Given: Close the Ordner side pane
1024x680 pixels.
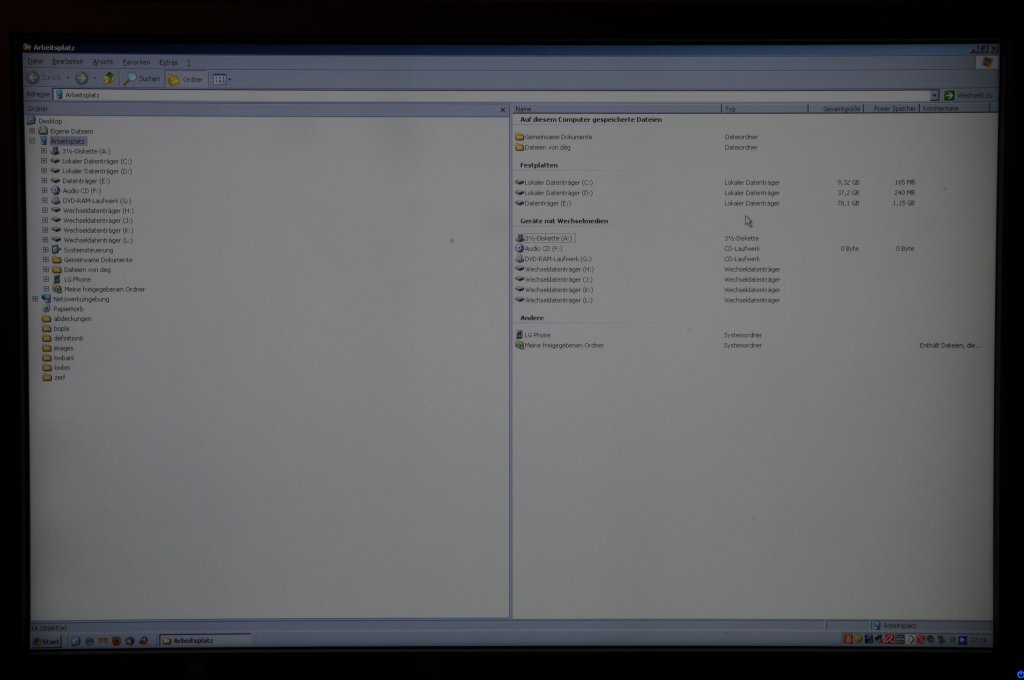Looking at the screenshot, I should click(x=503, y=109).
